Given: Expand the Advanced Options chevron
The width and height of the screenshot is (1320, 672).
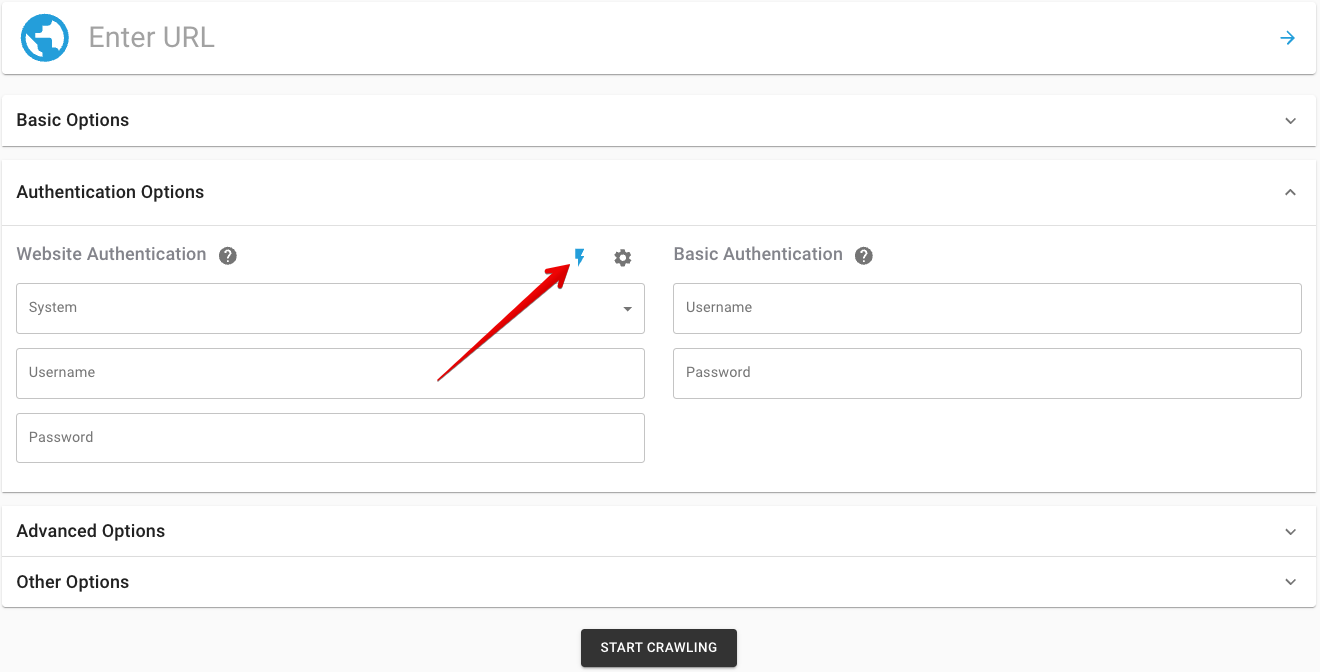Looking at the screenshot, I should 1290,532.
